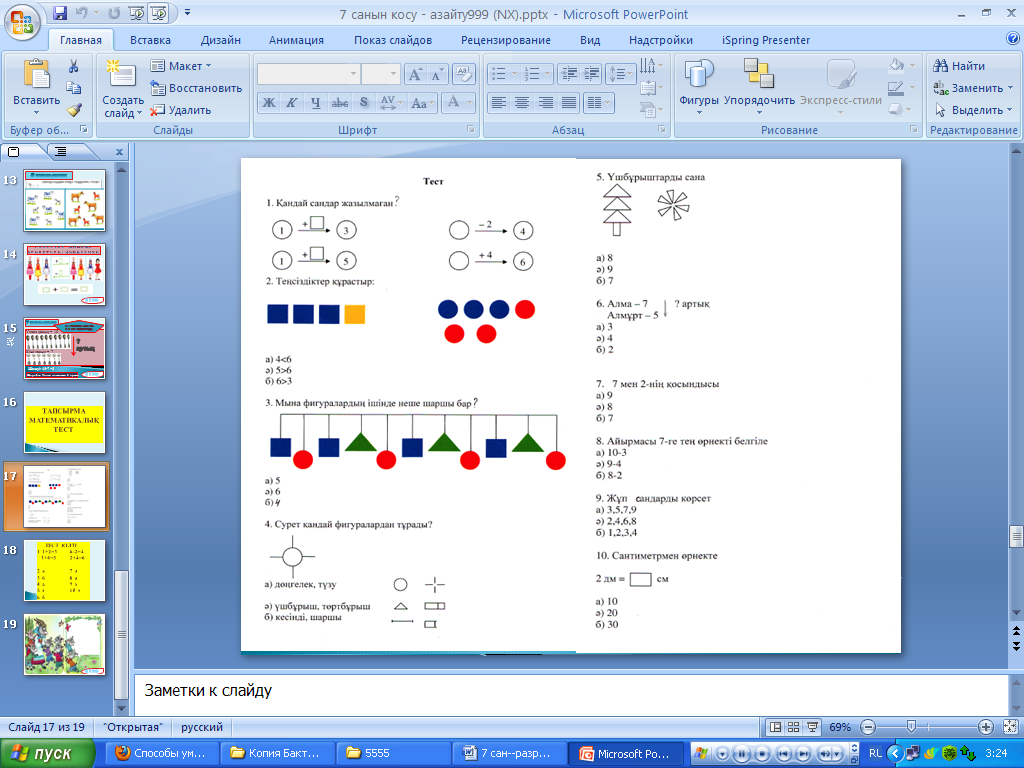Screen dimensions: 1024x768
Task: Open font color dropdown
Action: tap(469, 103)
